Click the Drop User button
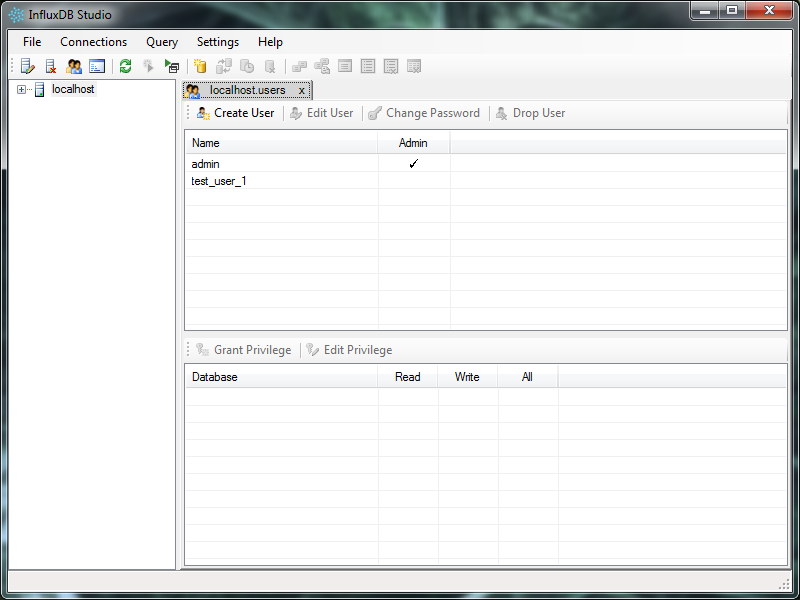This screenshot has height=600, width=800. click(530, 113)
